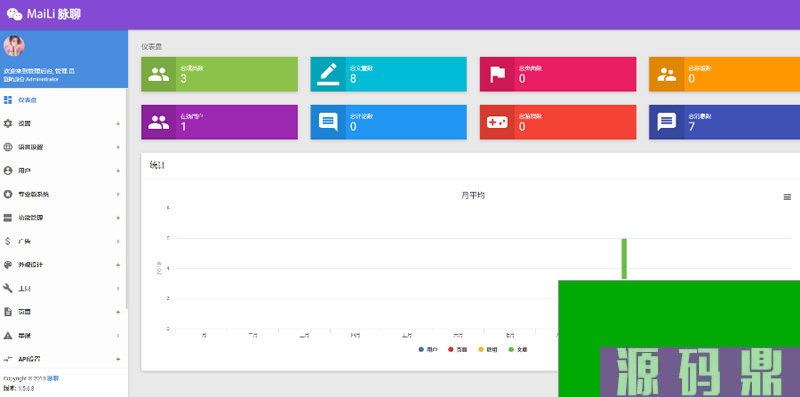Click the wrench tools icon

click(x=8, y=288)
